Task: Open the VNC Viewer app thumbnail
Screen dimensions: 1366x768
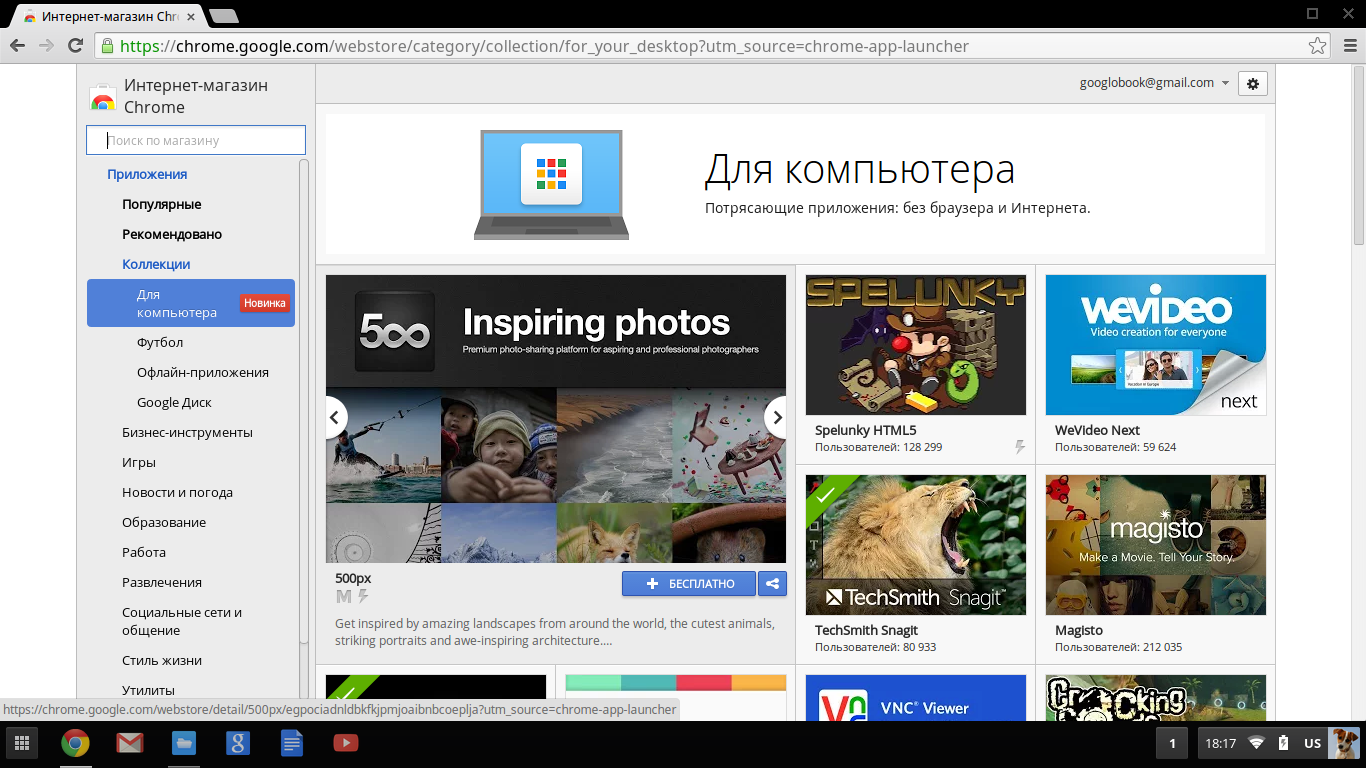Action: 916,697
